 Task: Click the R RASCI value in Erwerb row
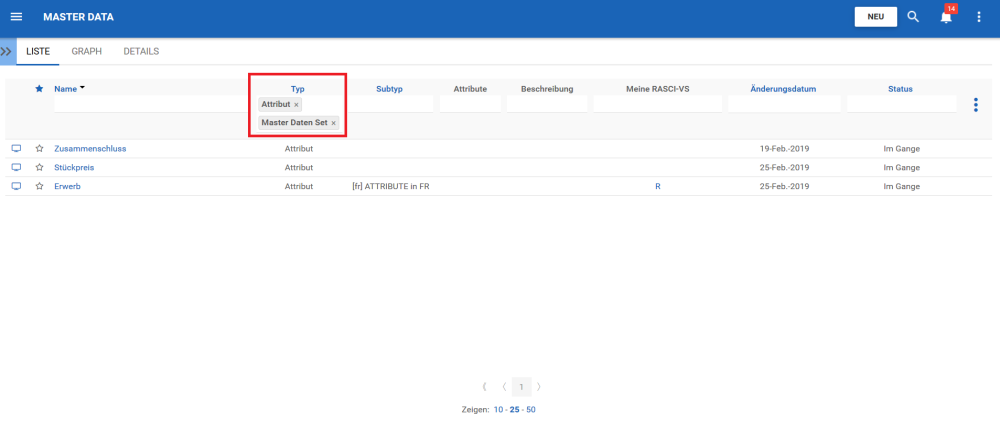(x=658, y=186)
